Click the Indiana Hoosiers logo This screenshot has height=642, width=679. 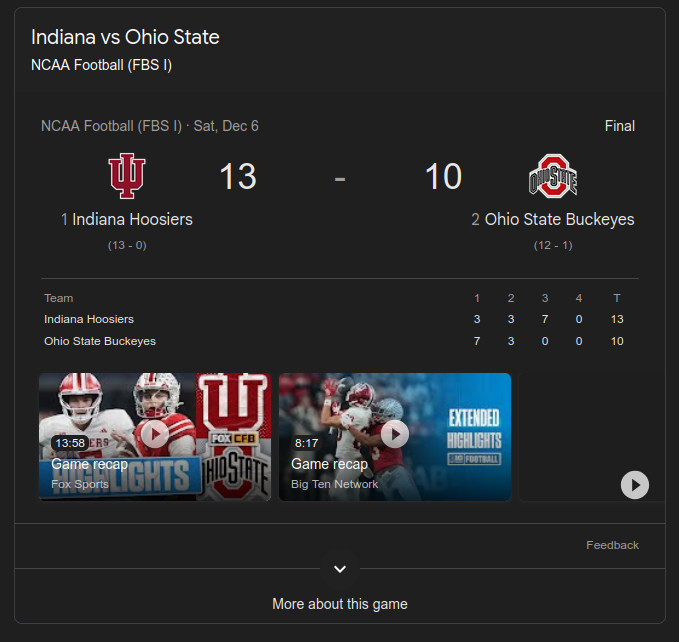(x=127, y=177)
